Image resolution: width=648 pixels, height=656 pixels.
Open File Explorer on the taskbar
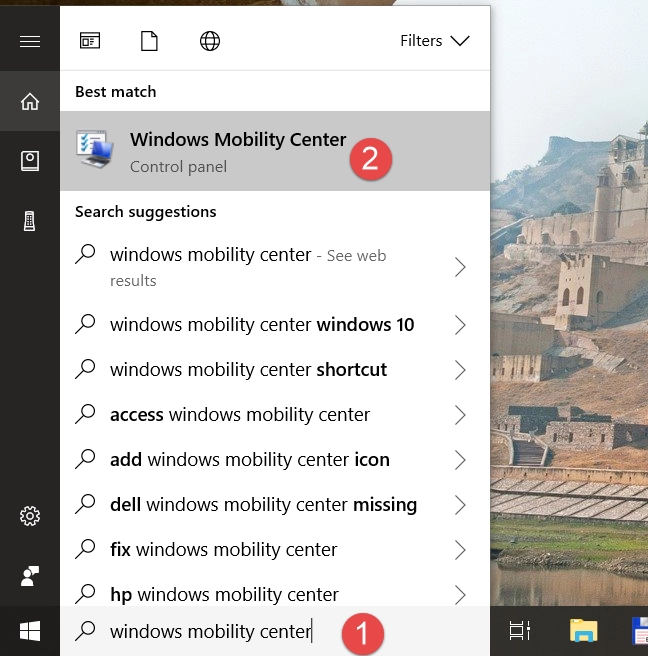tap(584, 630)
